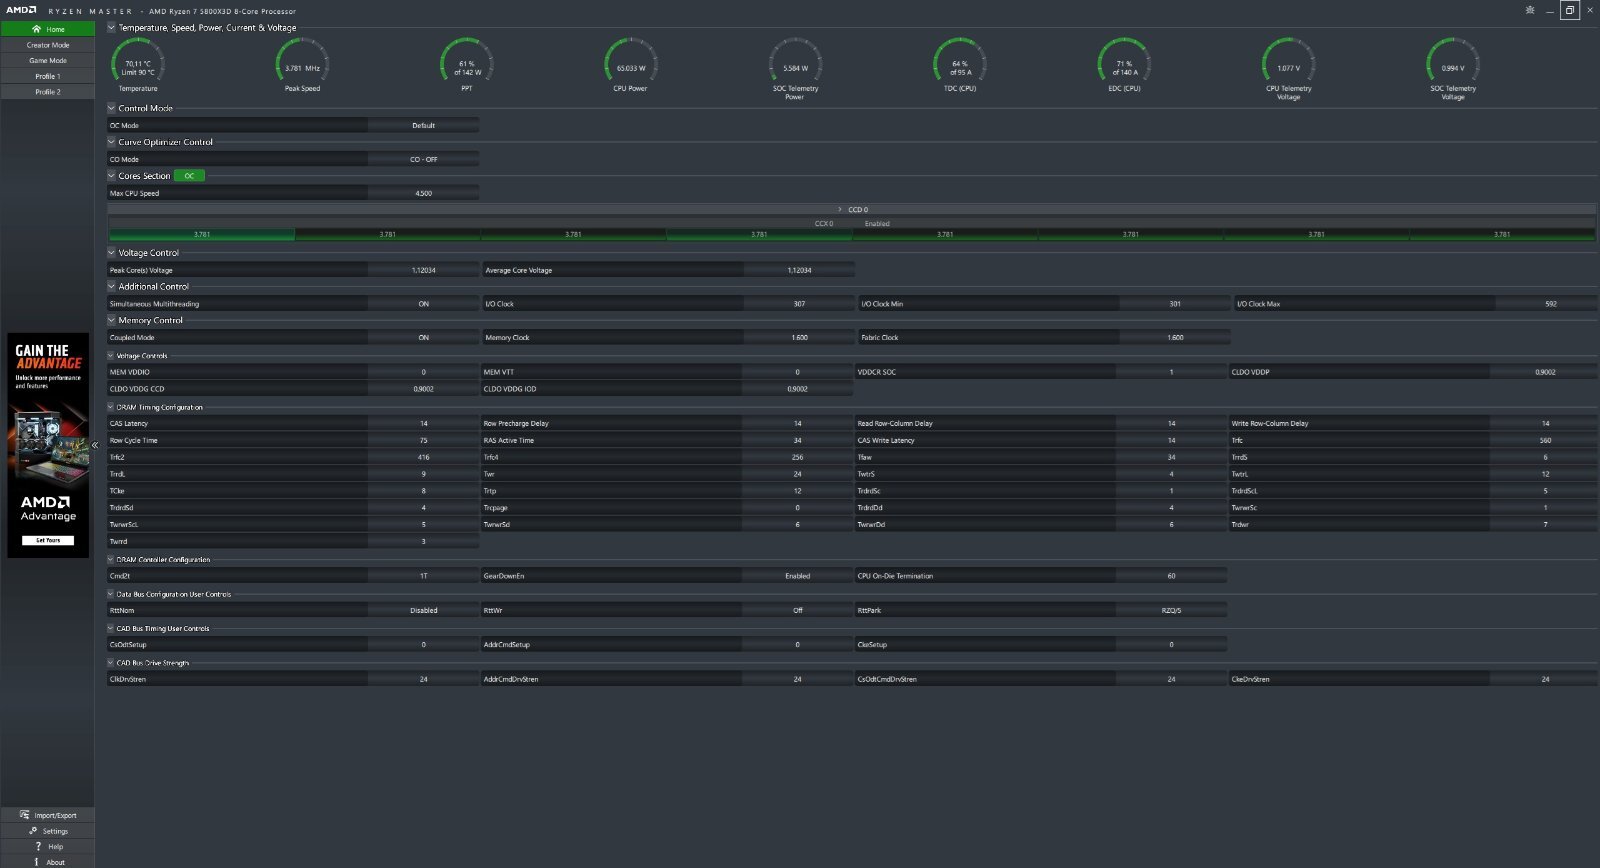Image resolution: width=1600 pixels, height=868 pixels.
Task: Click the Memory Clock 1,600 field
Action: coord(799,338)
